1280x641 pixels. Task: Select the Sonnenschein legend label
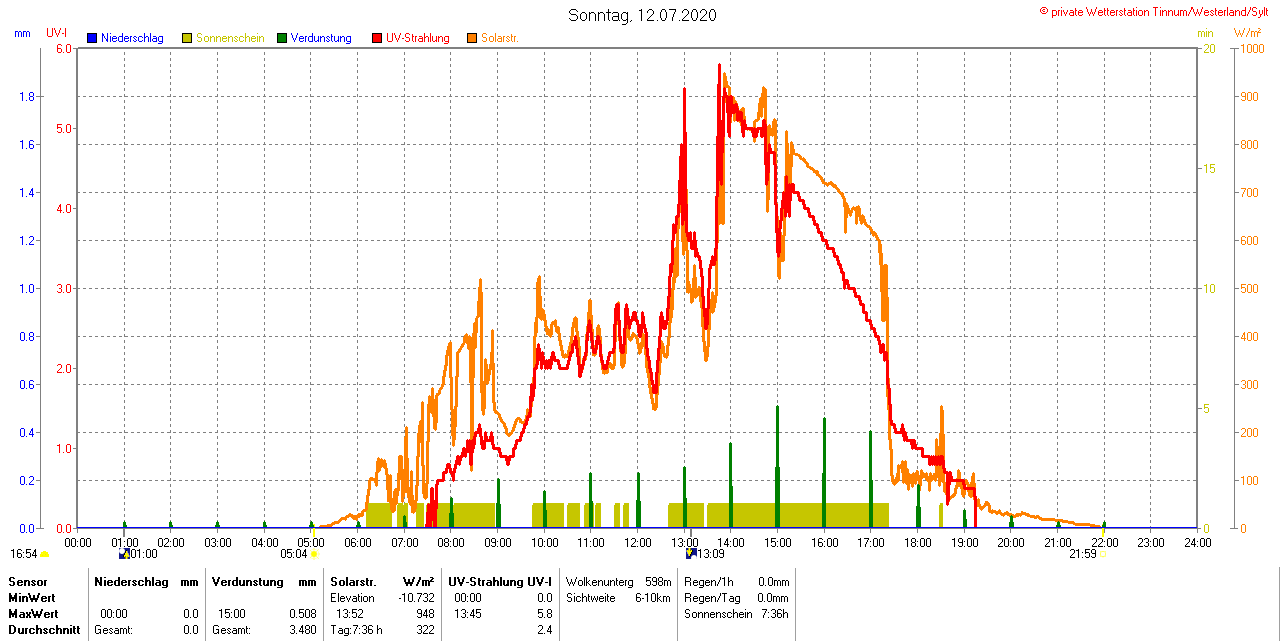coord(230,38)
